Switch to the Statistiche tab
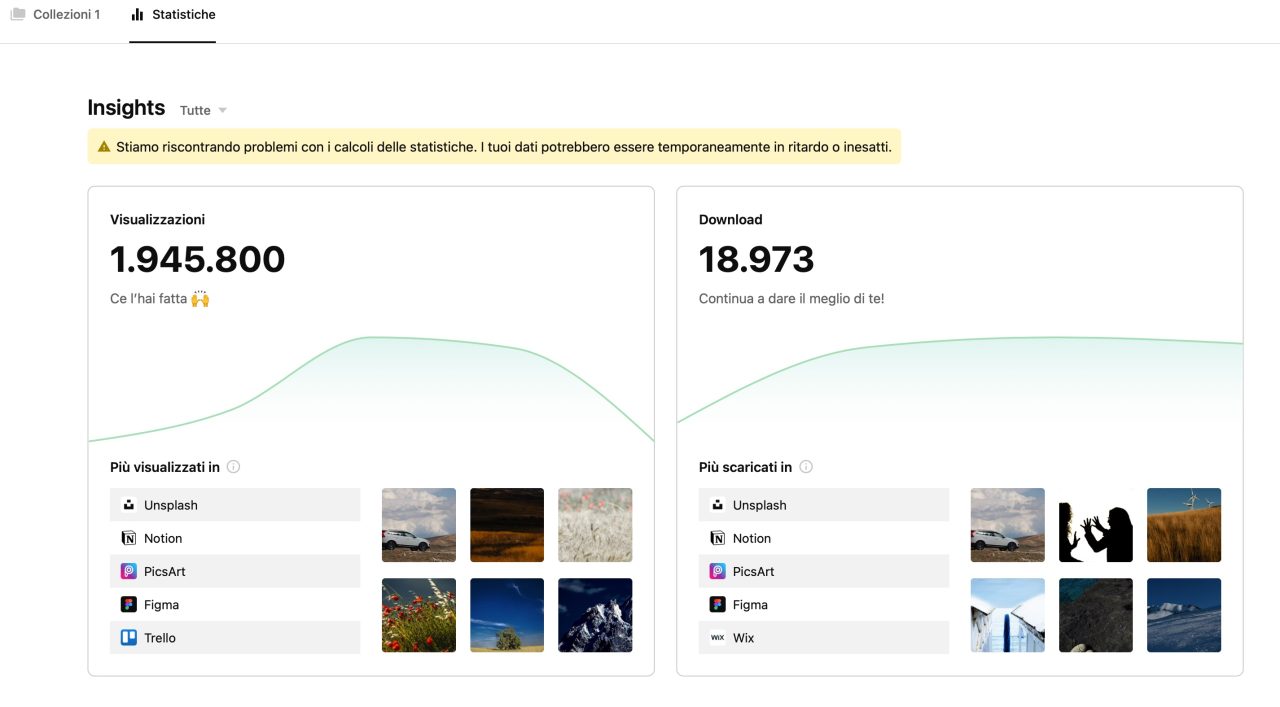Screen dimensions: 1280x707 172,15
